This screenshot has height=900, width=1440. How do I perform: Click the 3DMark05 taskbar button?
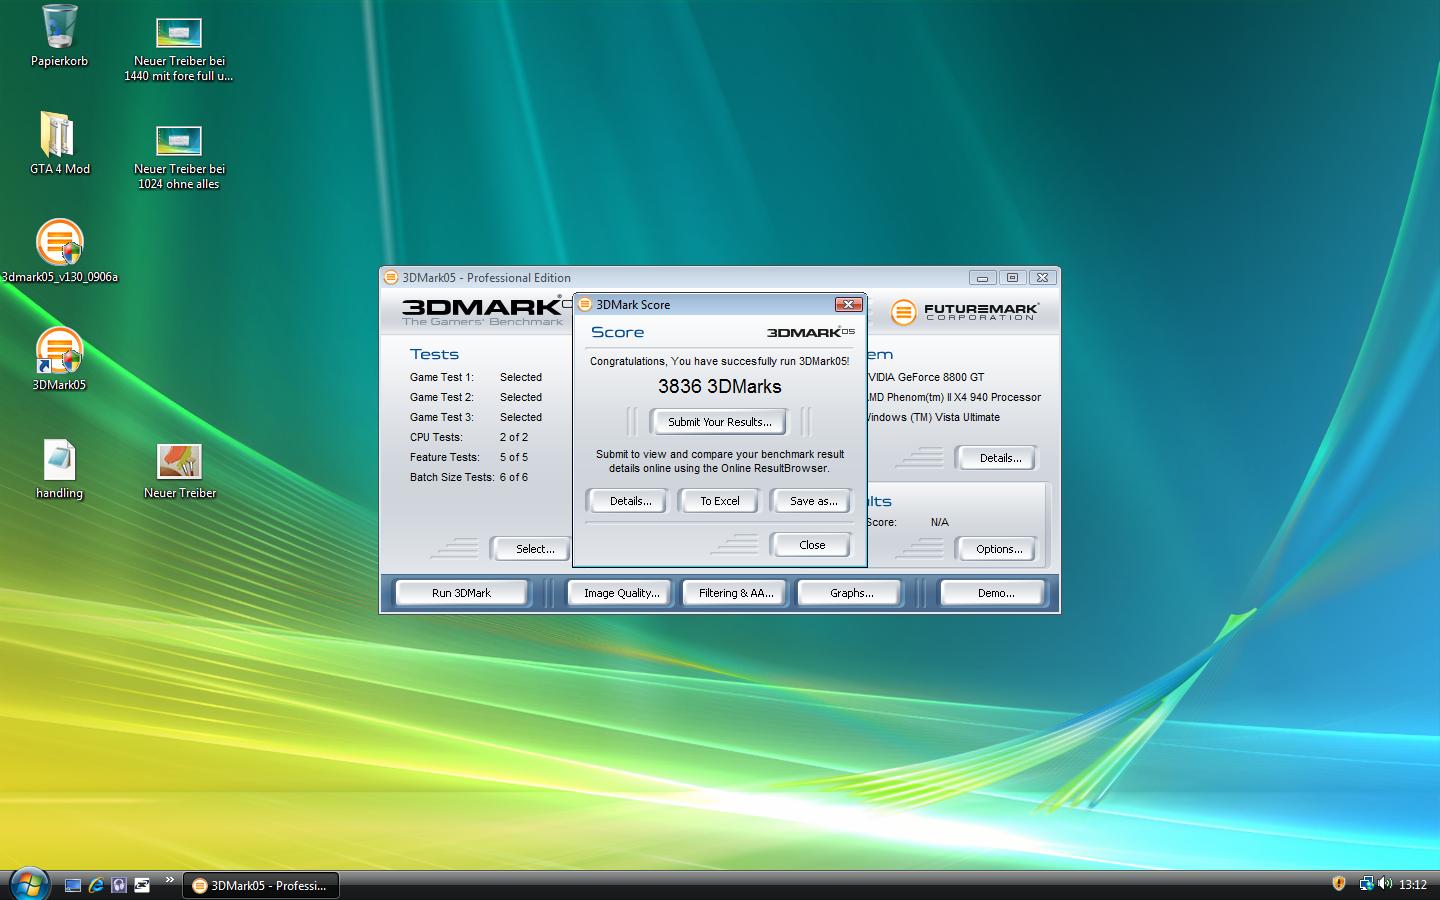[x=262, y=885]
